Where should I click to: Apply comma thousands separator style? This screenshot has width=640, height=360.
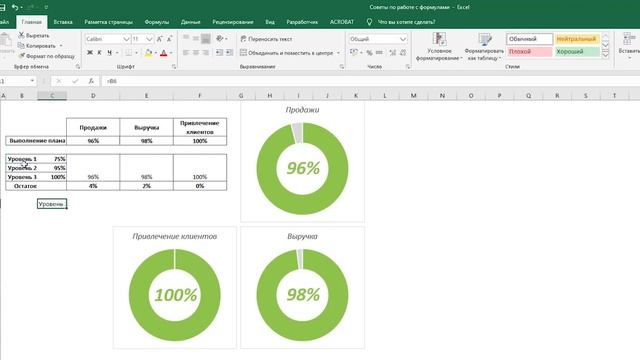pos(379,52)
